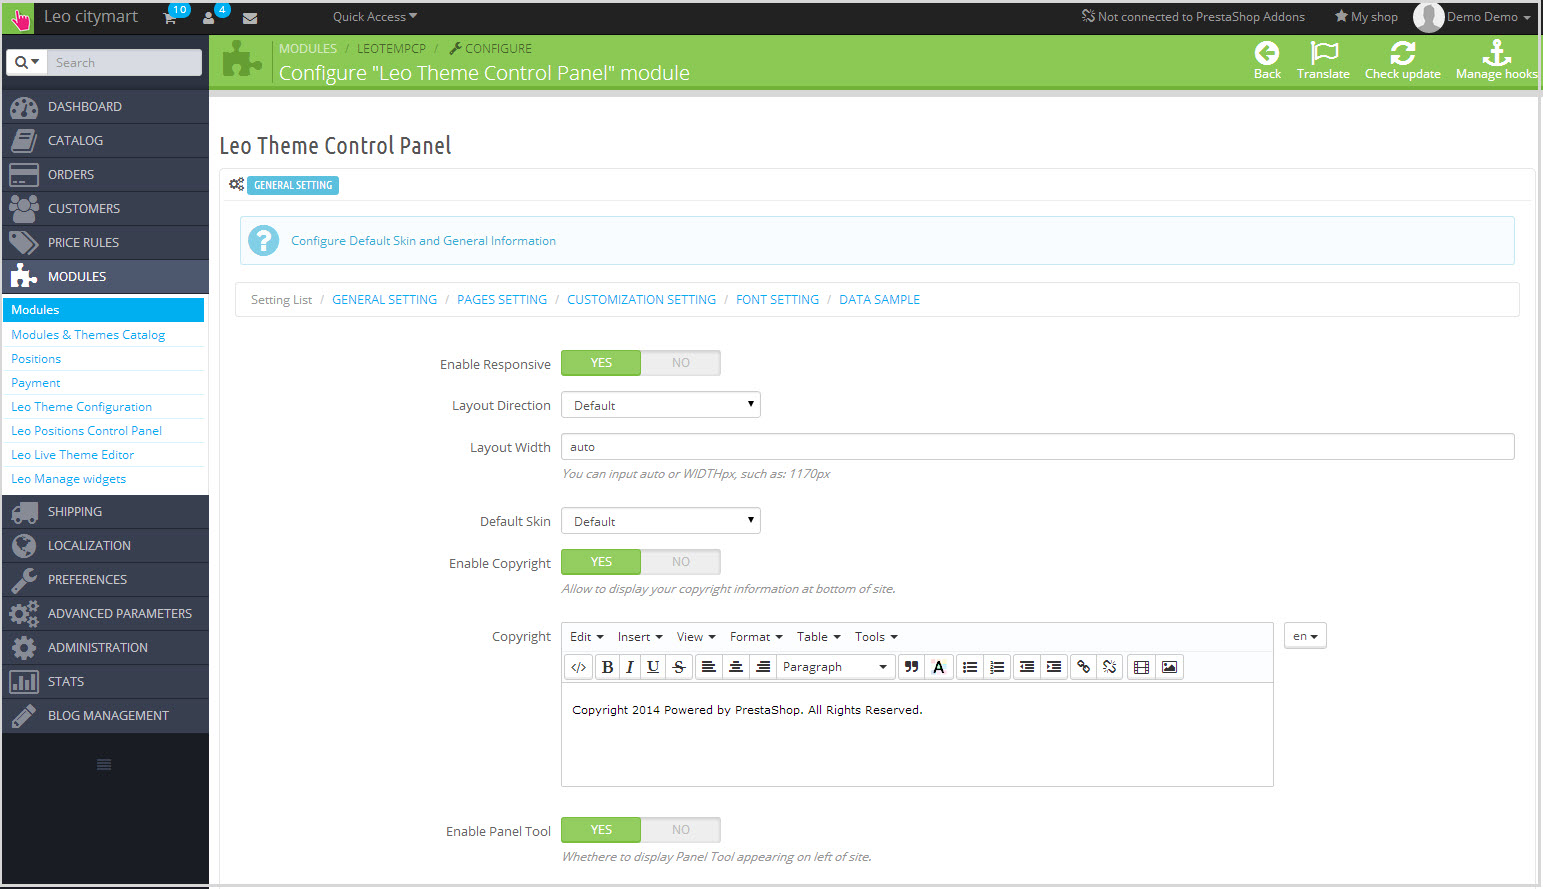
Task: Align text left in editor
Action: 708,667
